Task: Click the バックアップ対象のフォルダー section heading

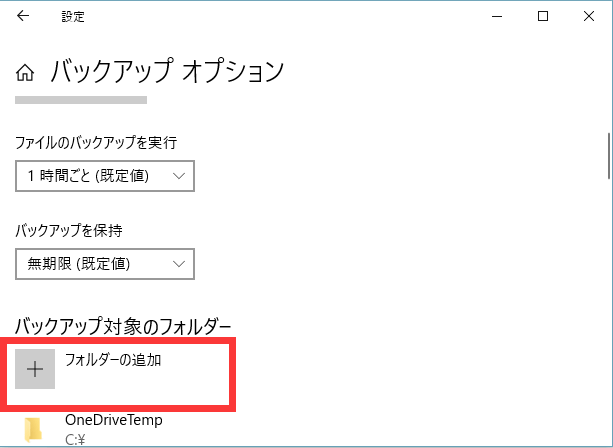Action: [x=124, y=326]
